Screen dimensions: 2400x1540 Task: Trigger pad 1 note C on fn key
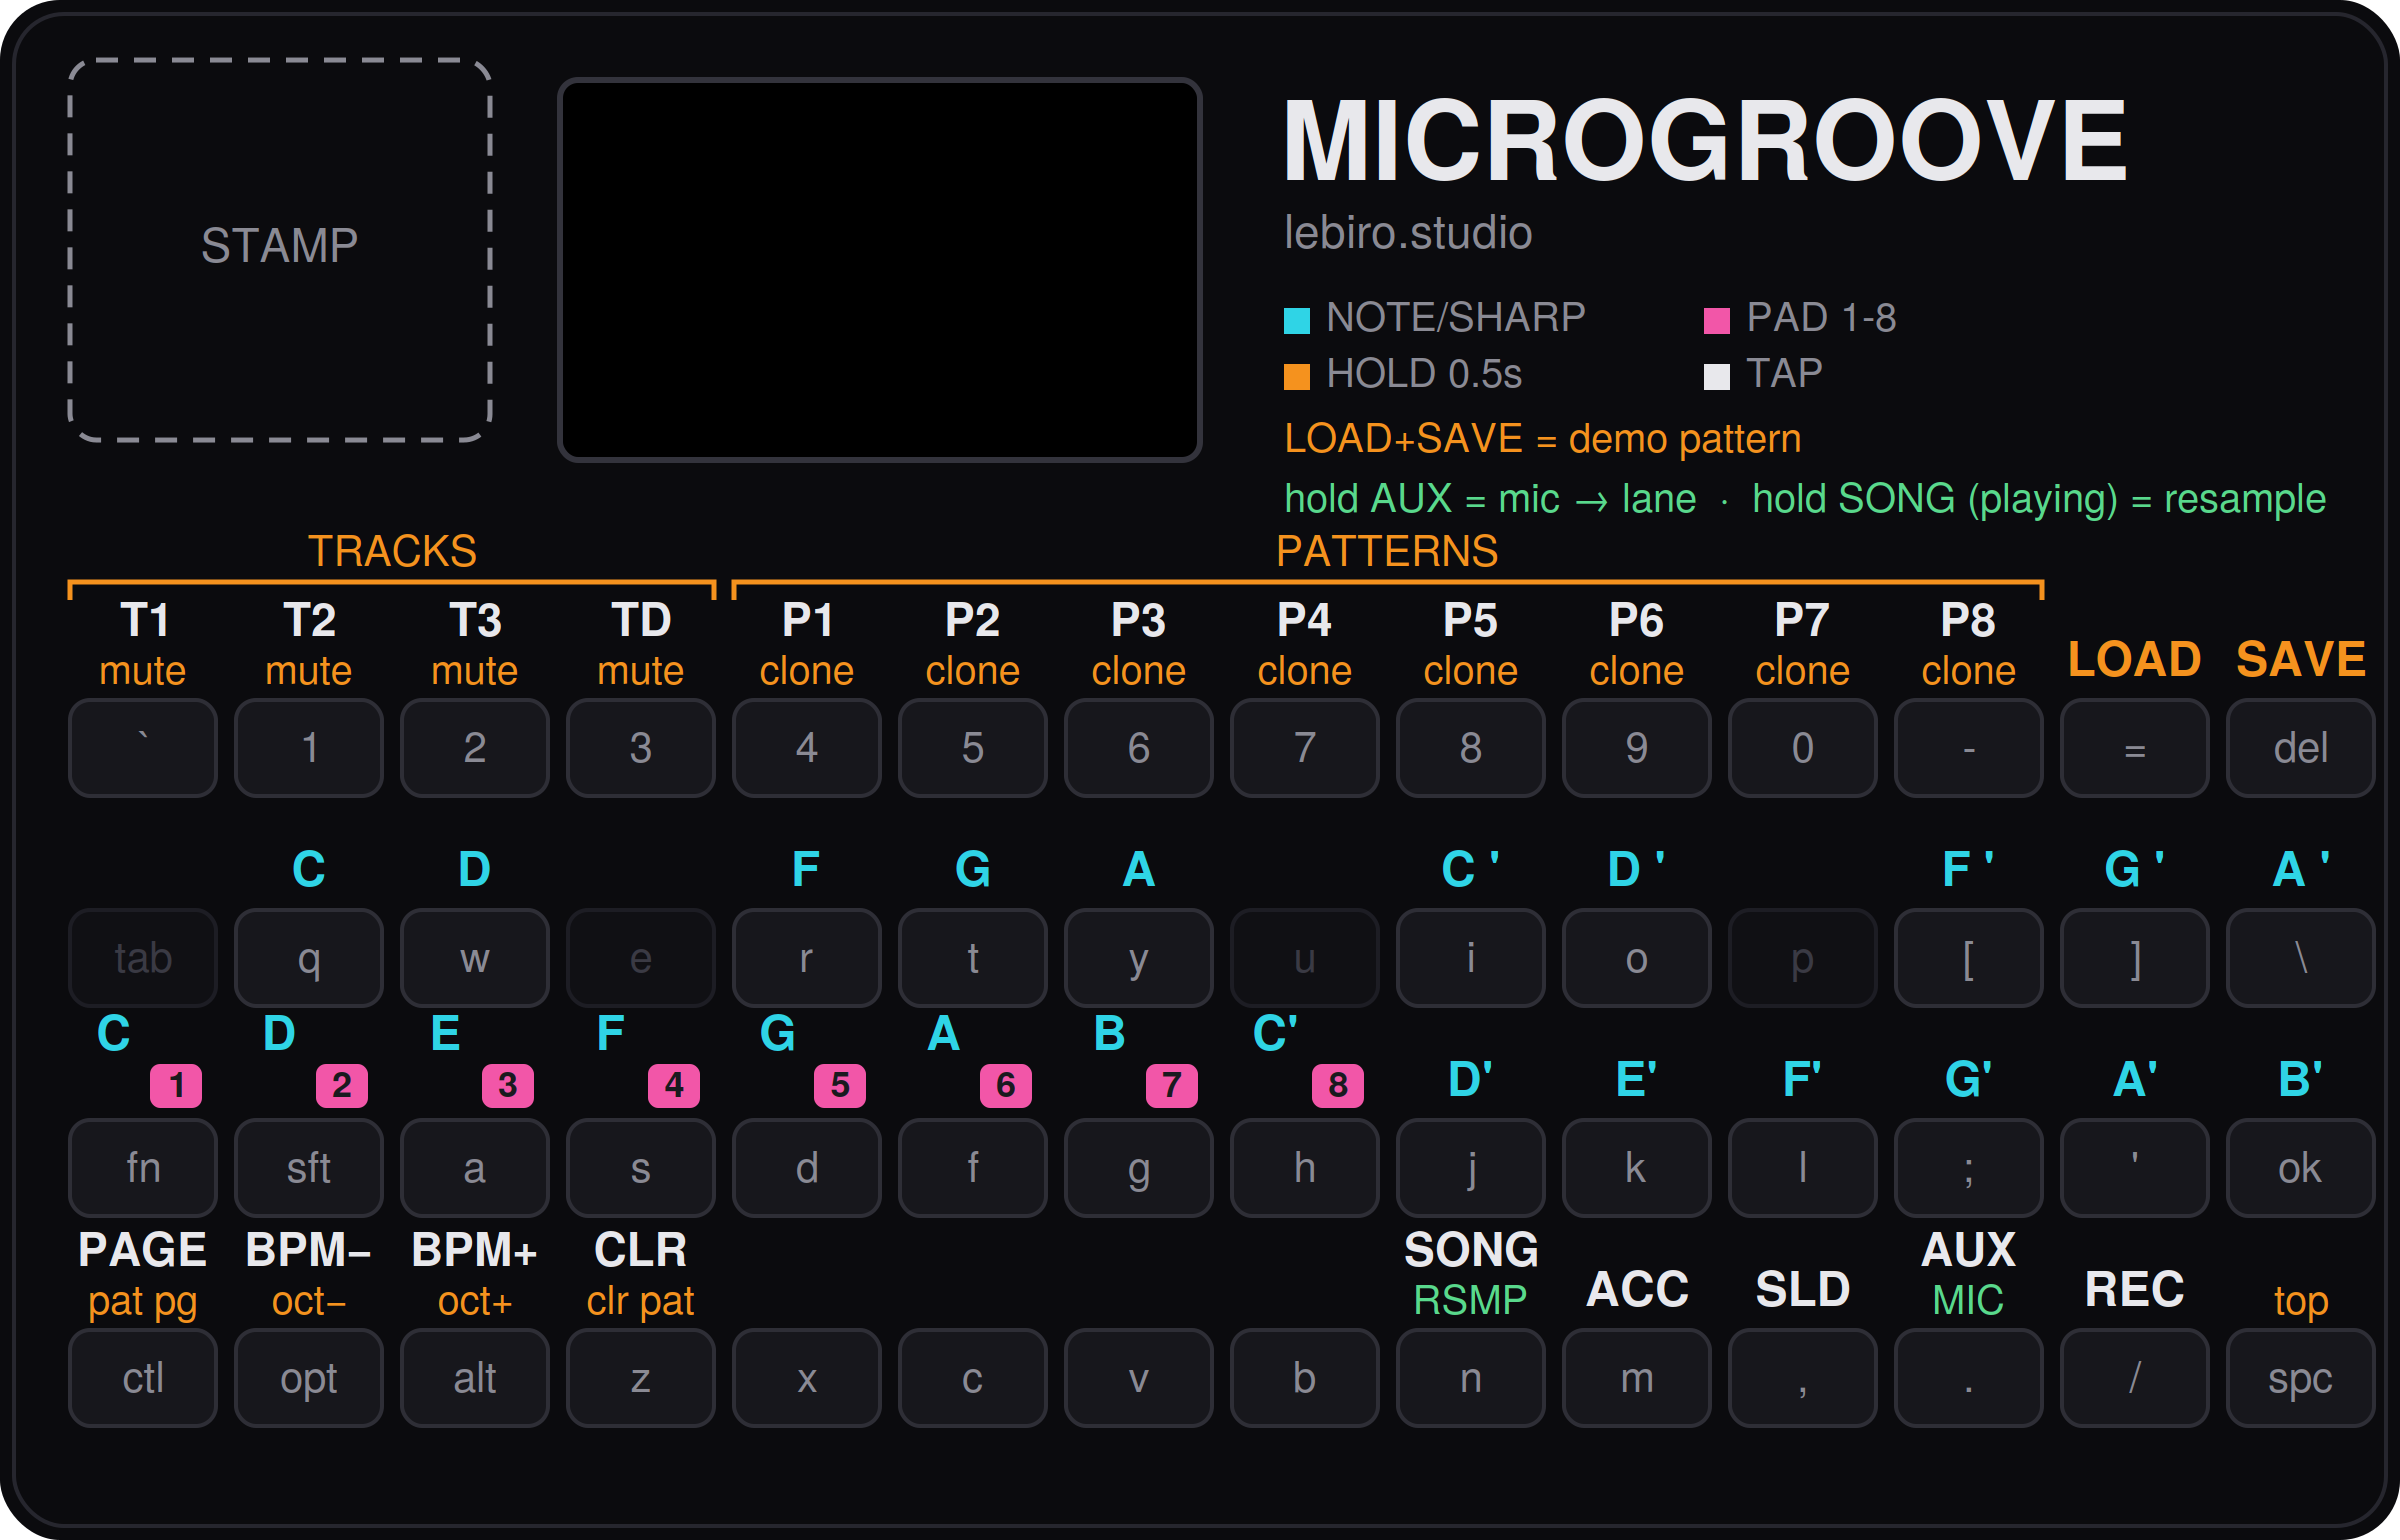tap(143, 1168)
